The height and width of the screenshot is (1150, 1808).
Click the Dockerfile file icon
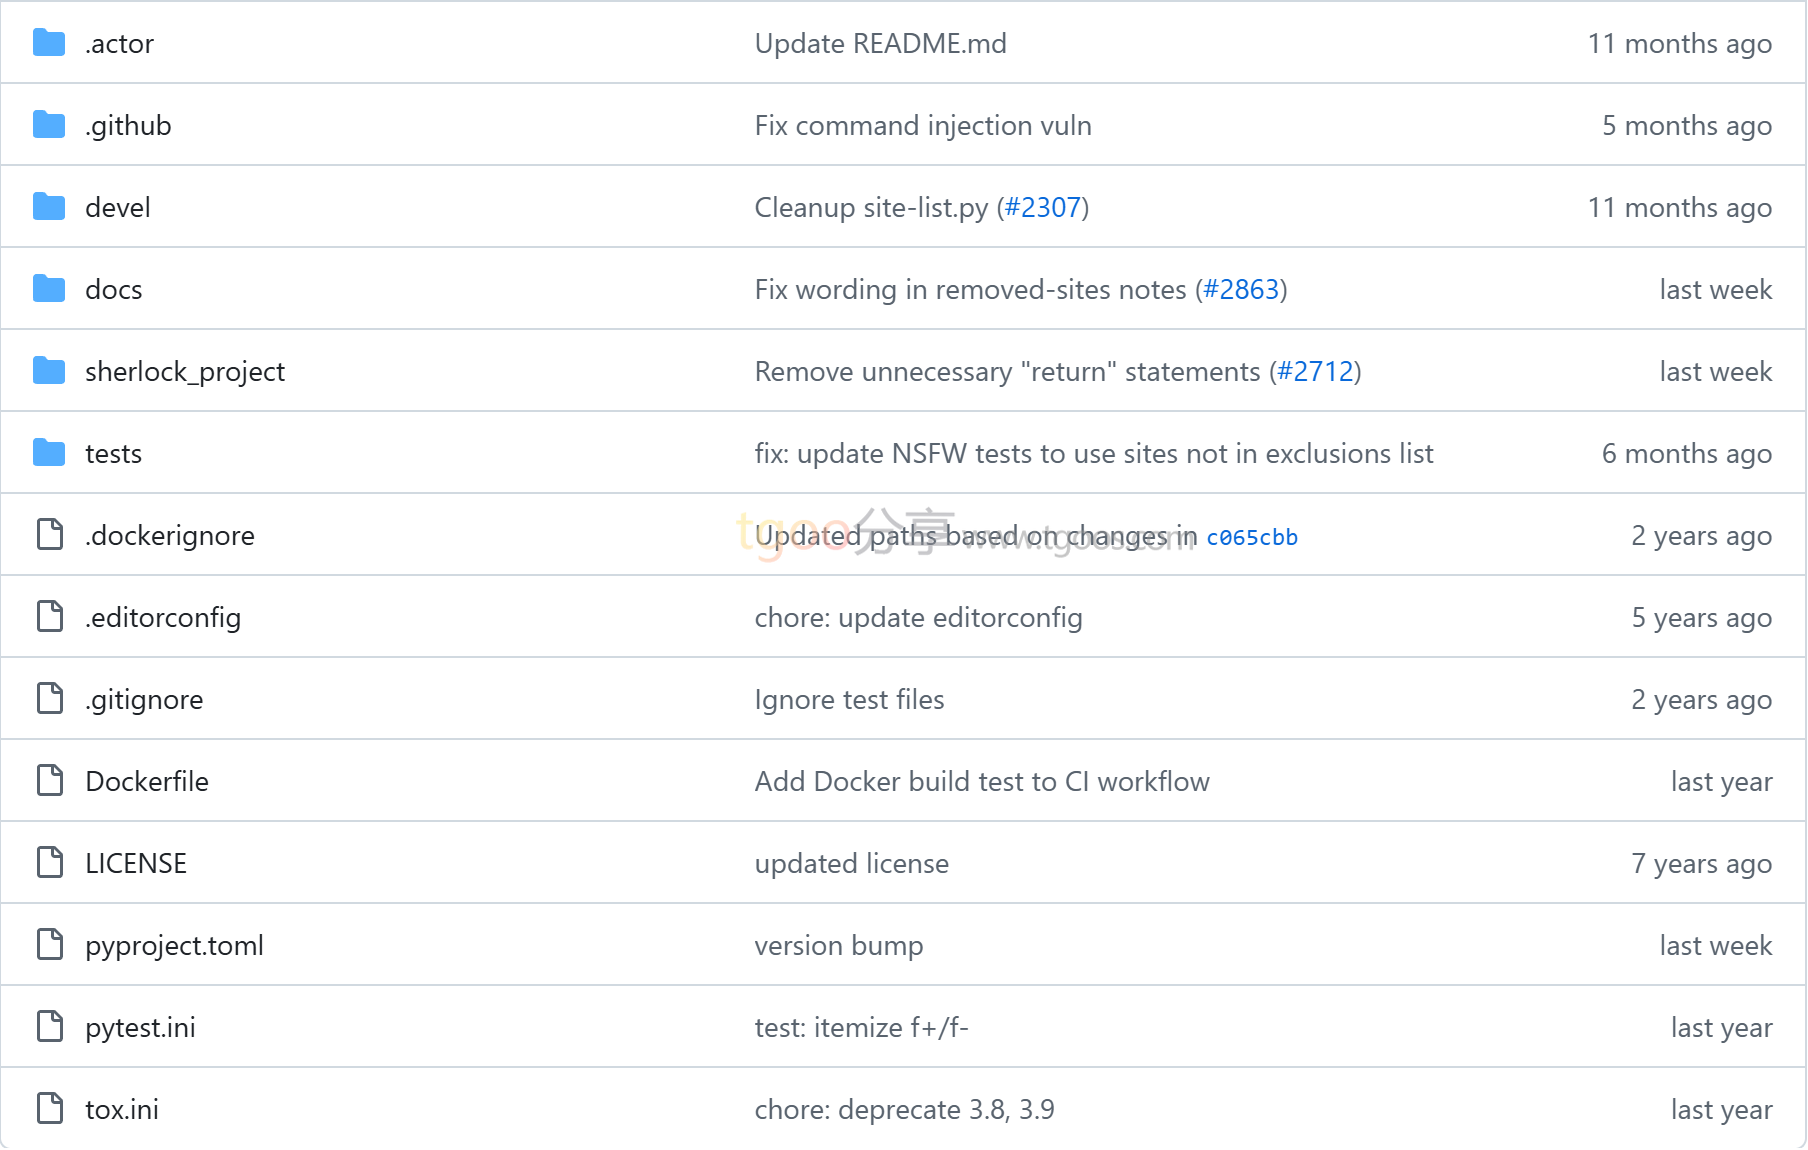[x=50, y=780]
